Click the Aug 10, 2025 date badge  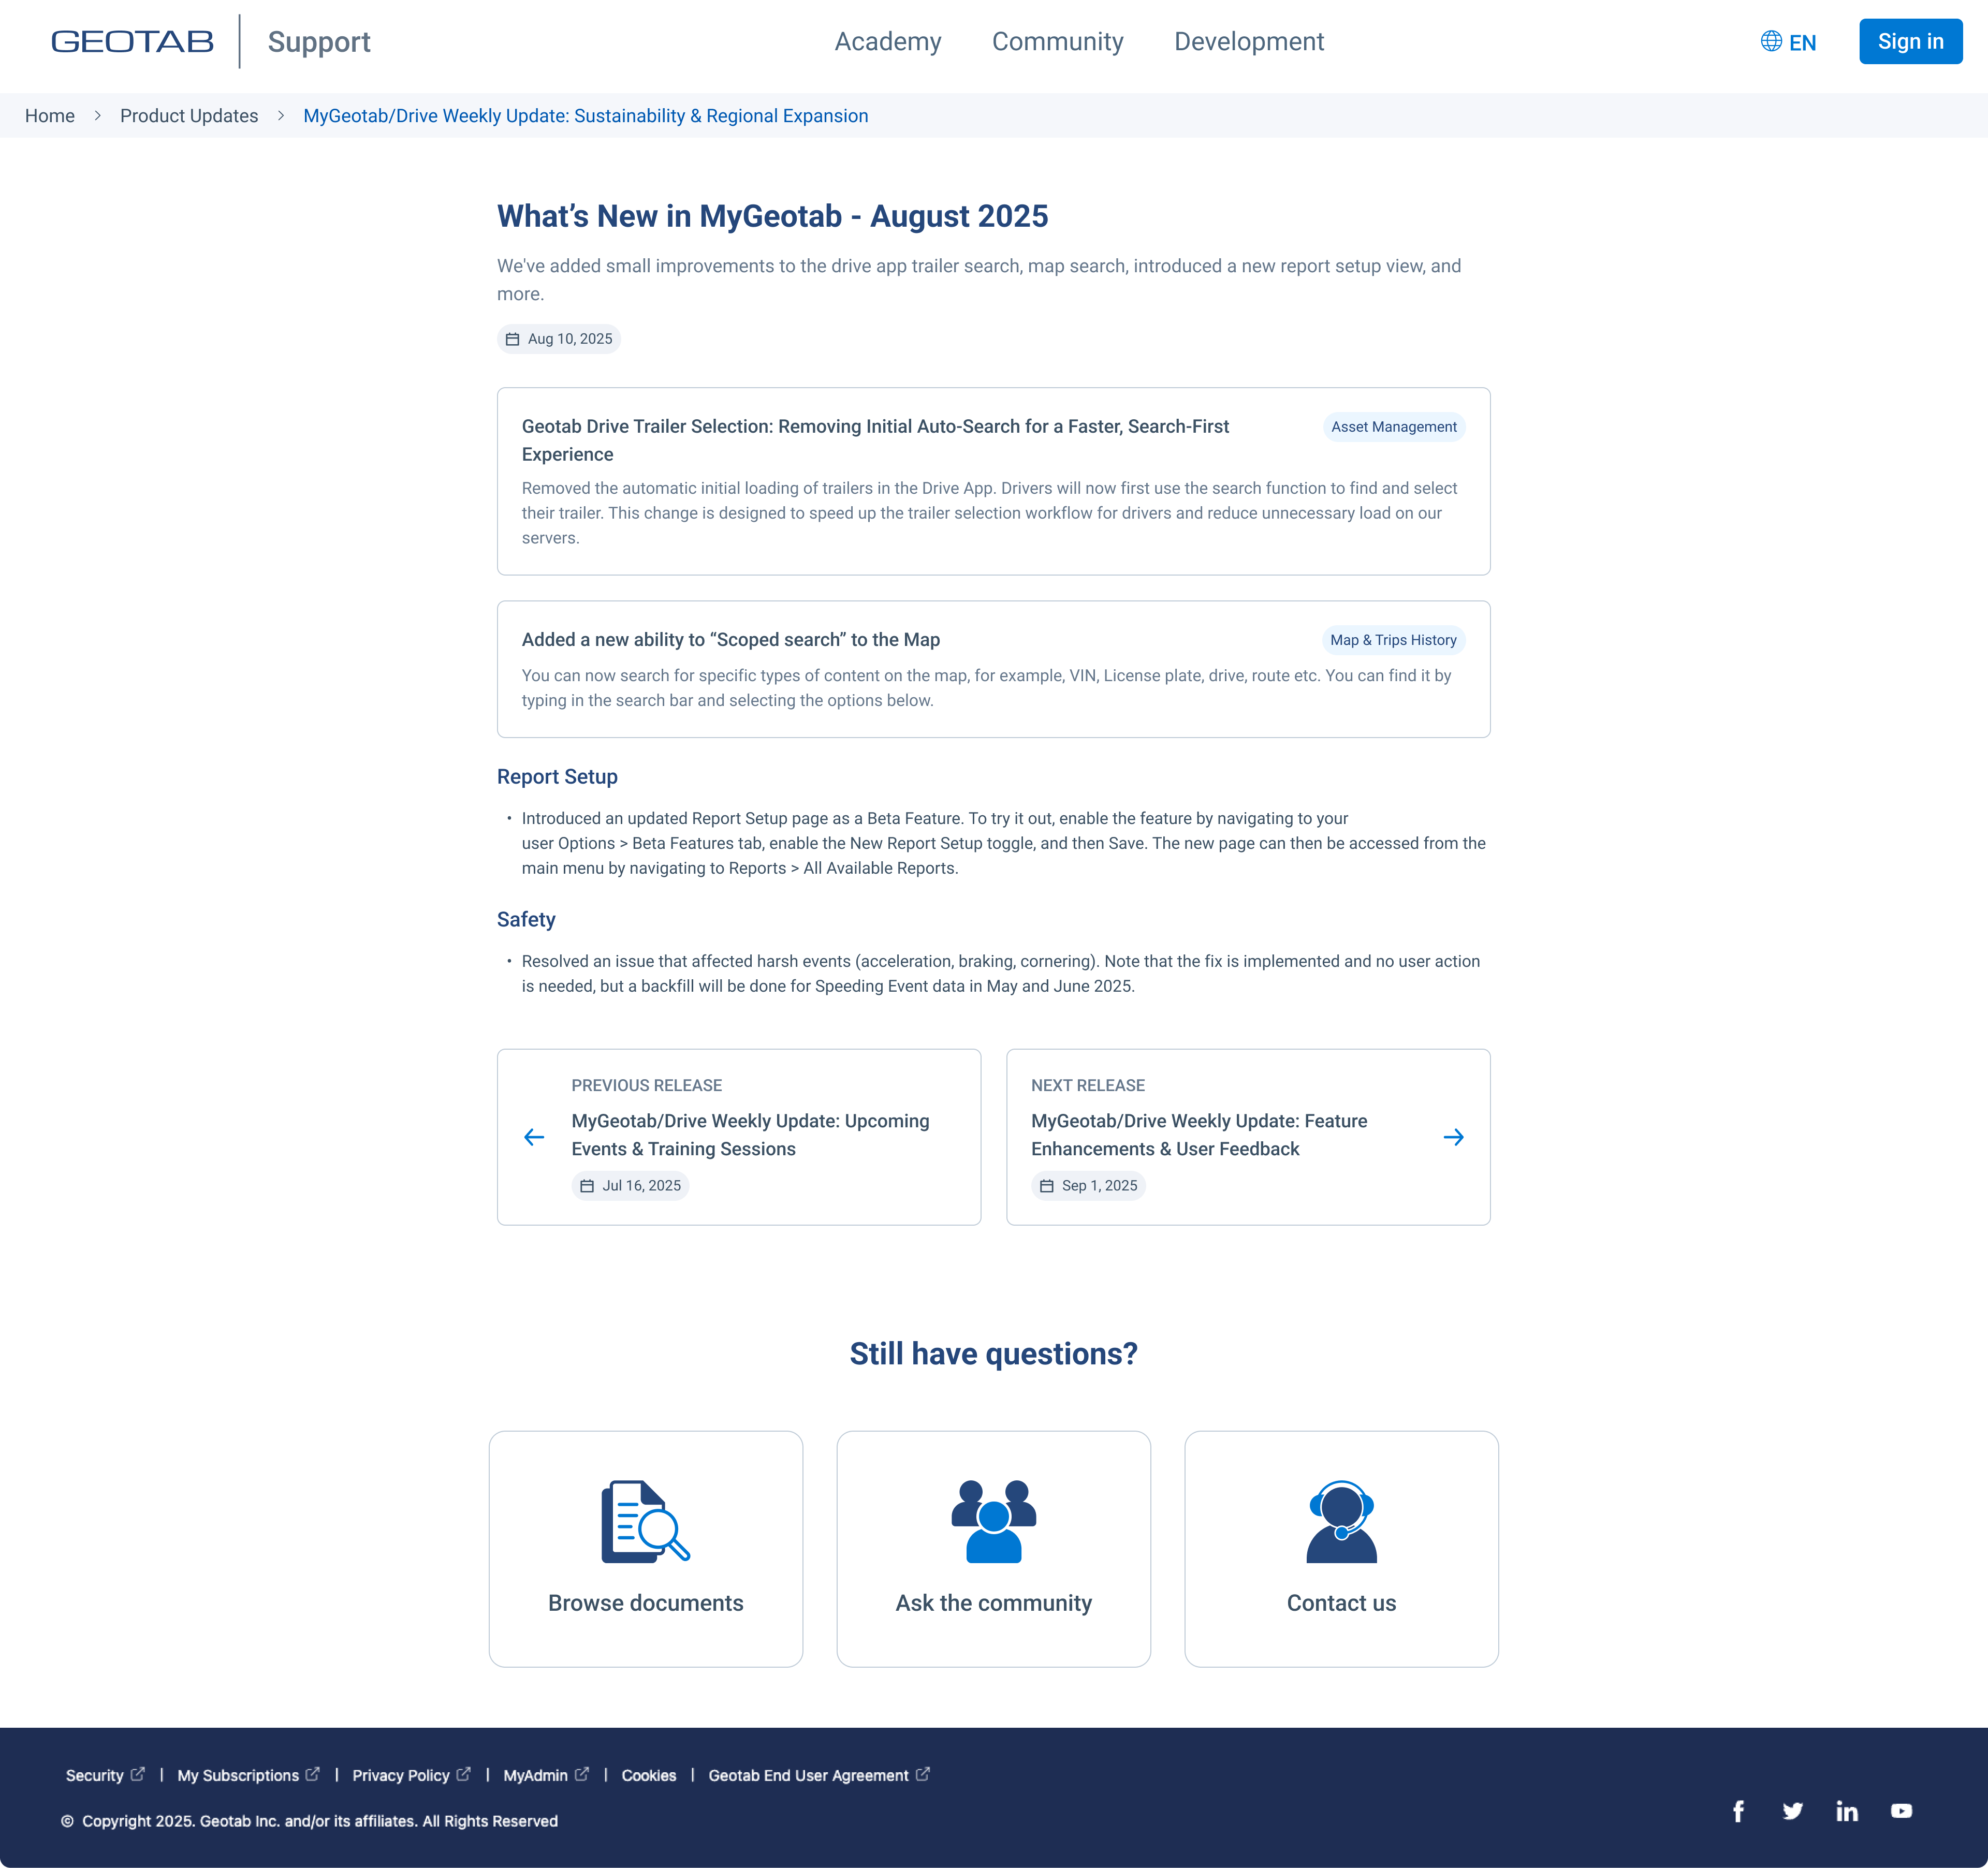pos(559,339)
